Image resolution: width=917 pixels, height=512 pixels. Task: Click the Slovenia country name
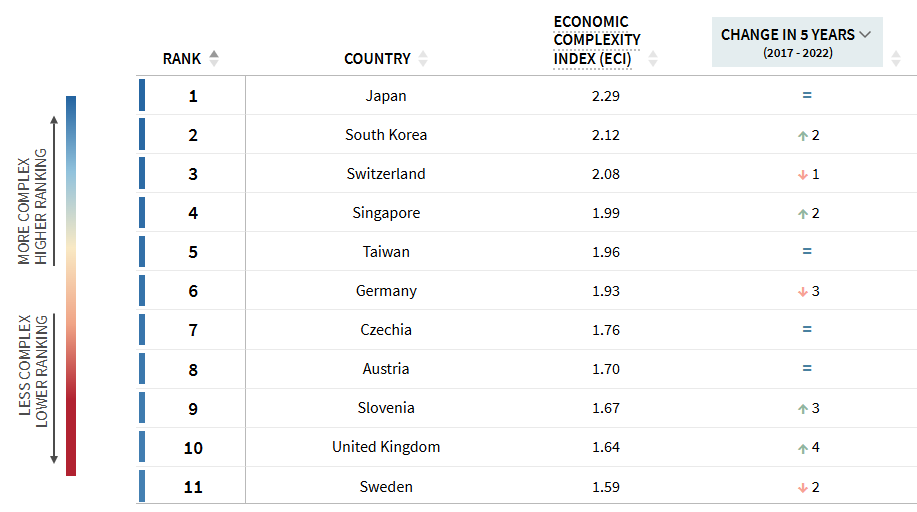coord(386,408)
